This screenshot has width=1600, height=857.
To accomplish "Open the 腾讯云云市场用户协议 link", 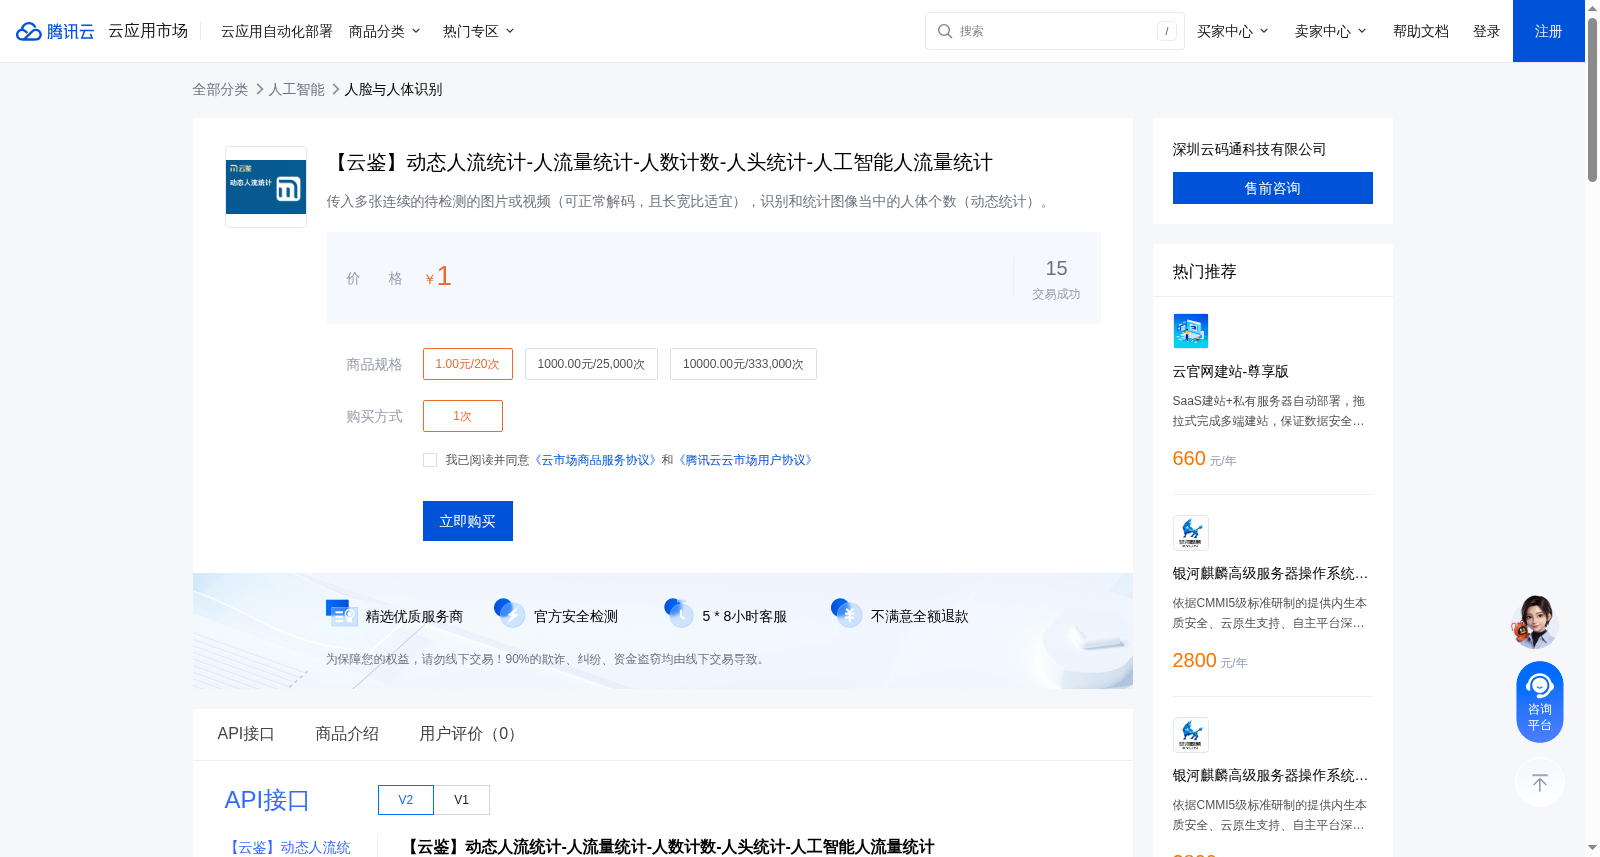I will tap(746, 460).
